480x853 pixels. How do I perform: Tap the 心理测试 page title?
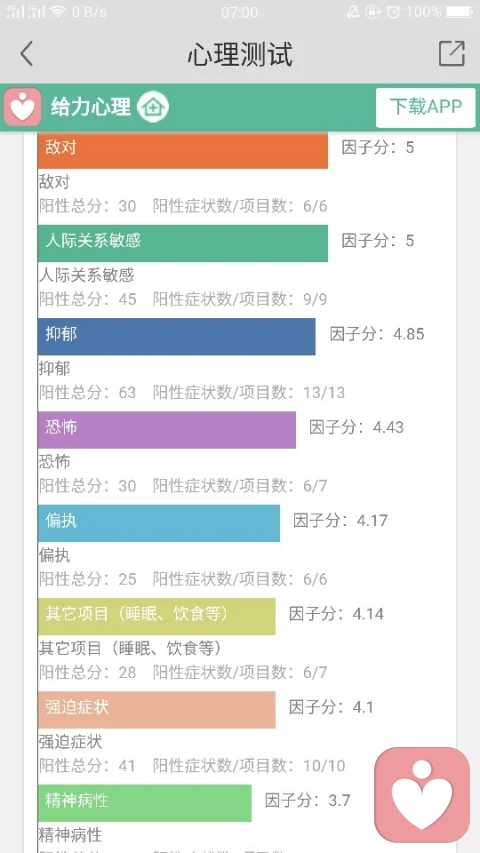point(240,54)
